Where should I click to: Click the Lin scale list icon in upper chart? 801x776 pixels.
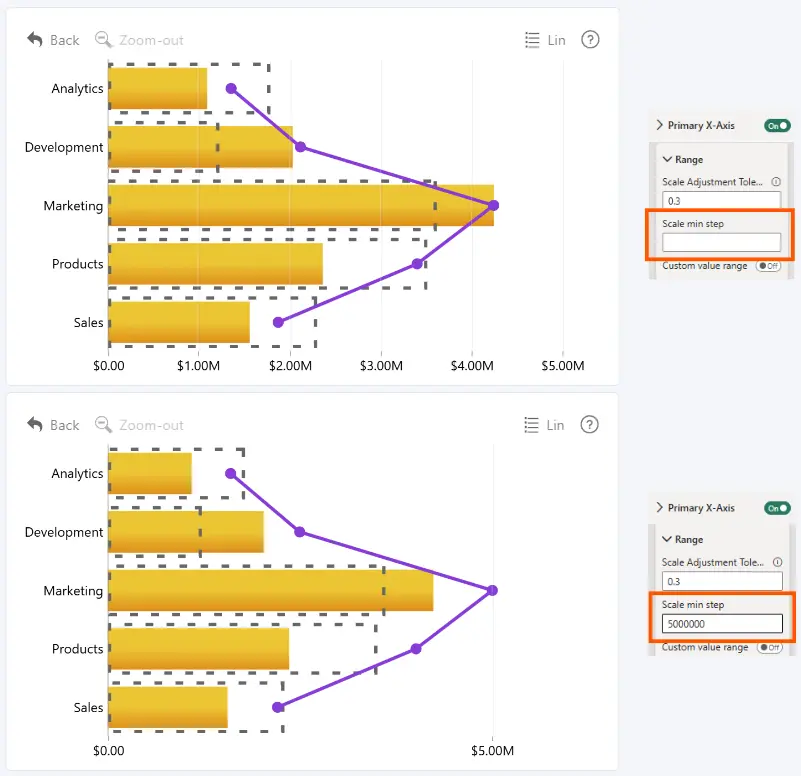pos(532,40)
